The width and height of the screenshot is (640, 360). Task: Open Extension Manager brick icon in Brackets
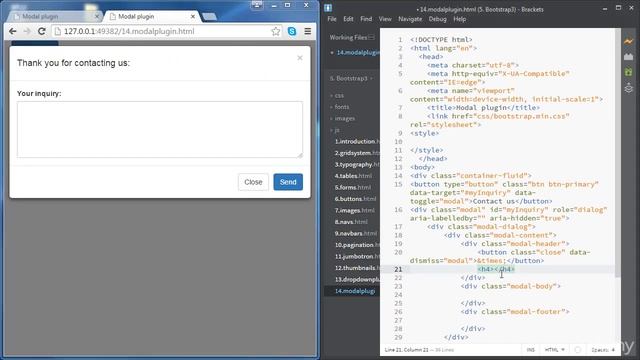pyautogui.click(x=629, y=57)
